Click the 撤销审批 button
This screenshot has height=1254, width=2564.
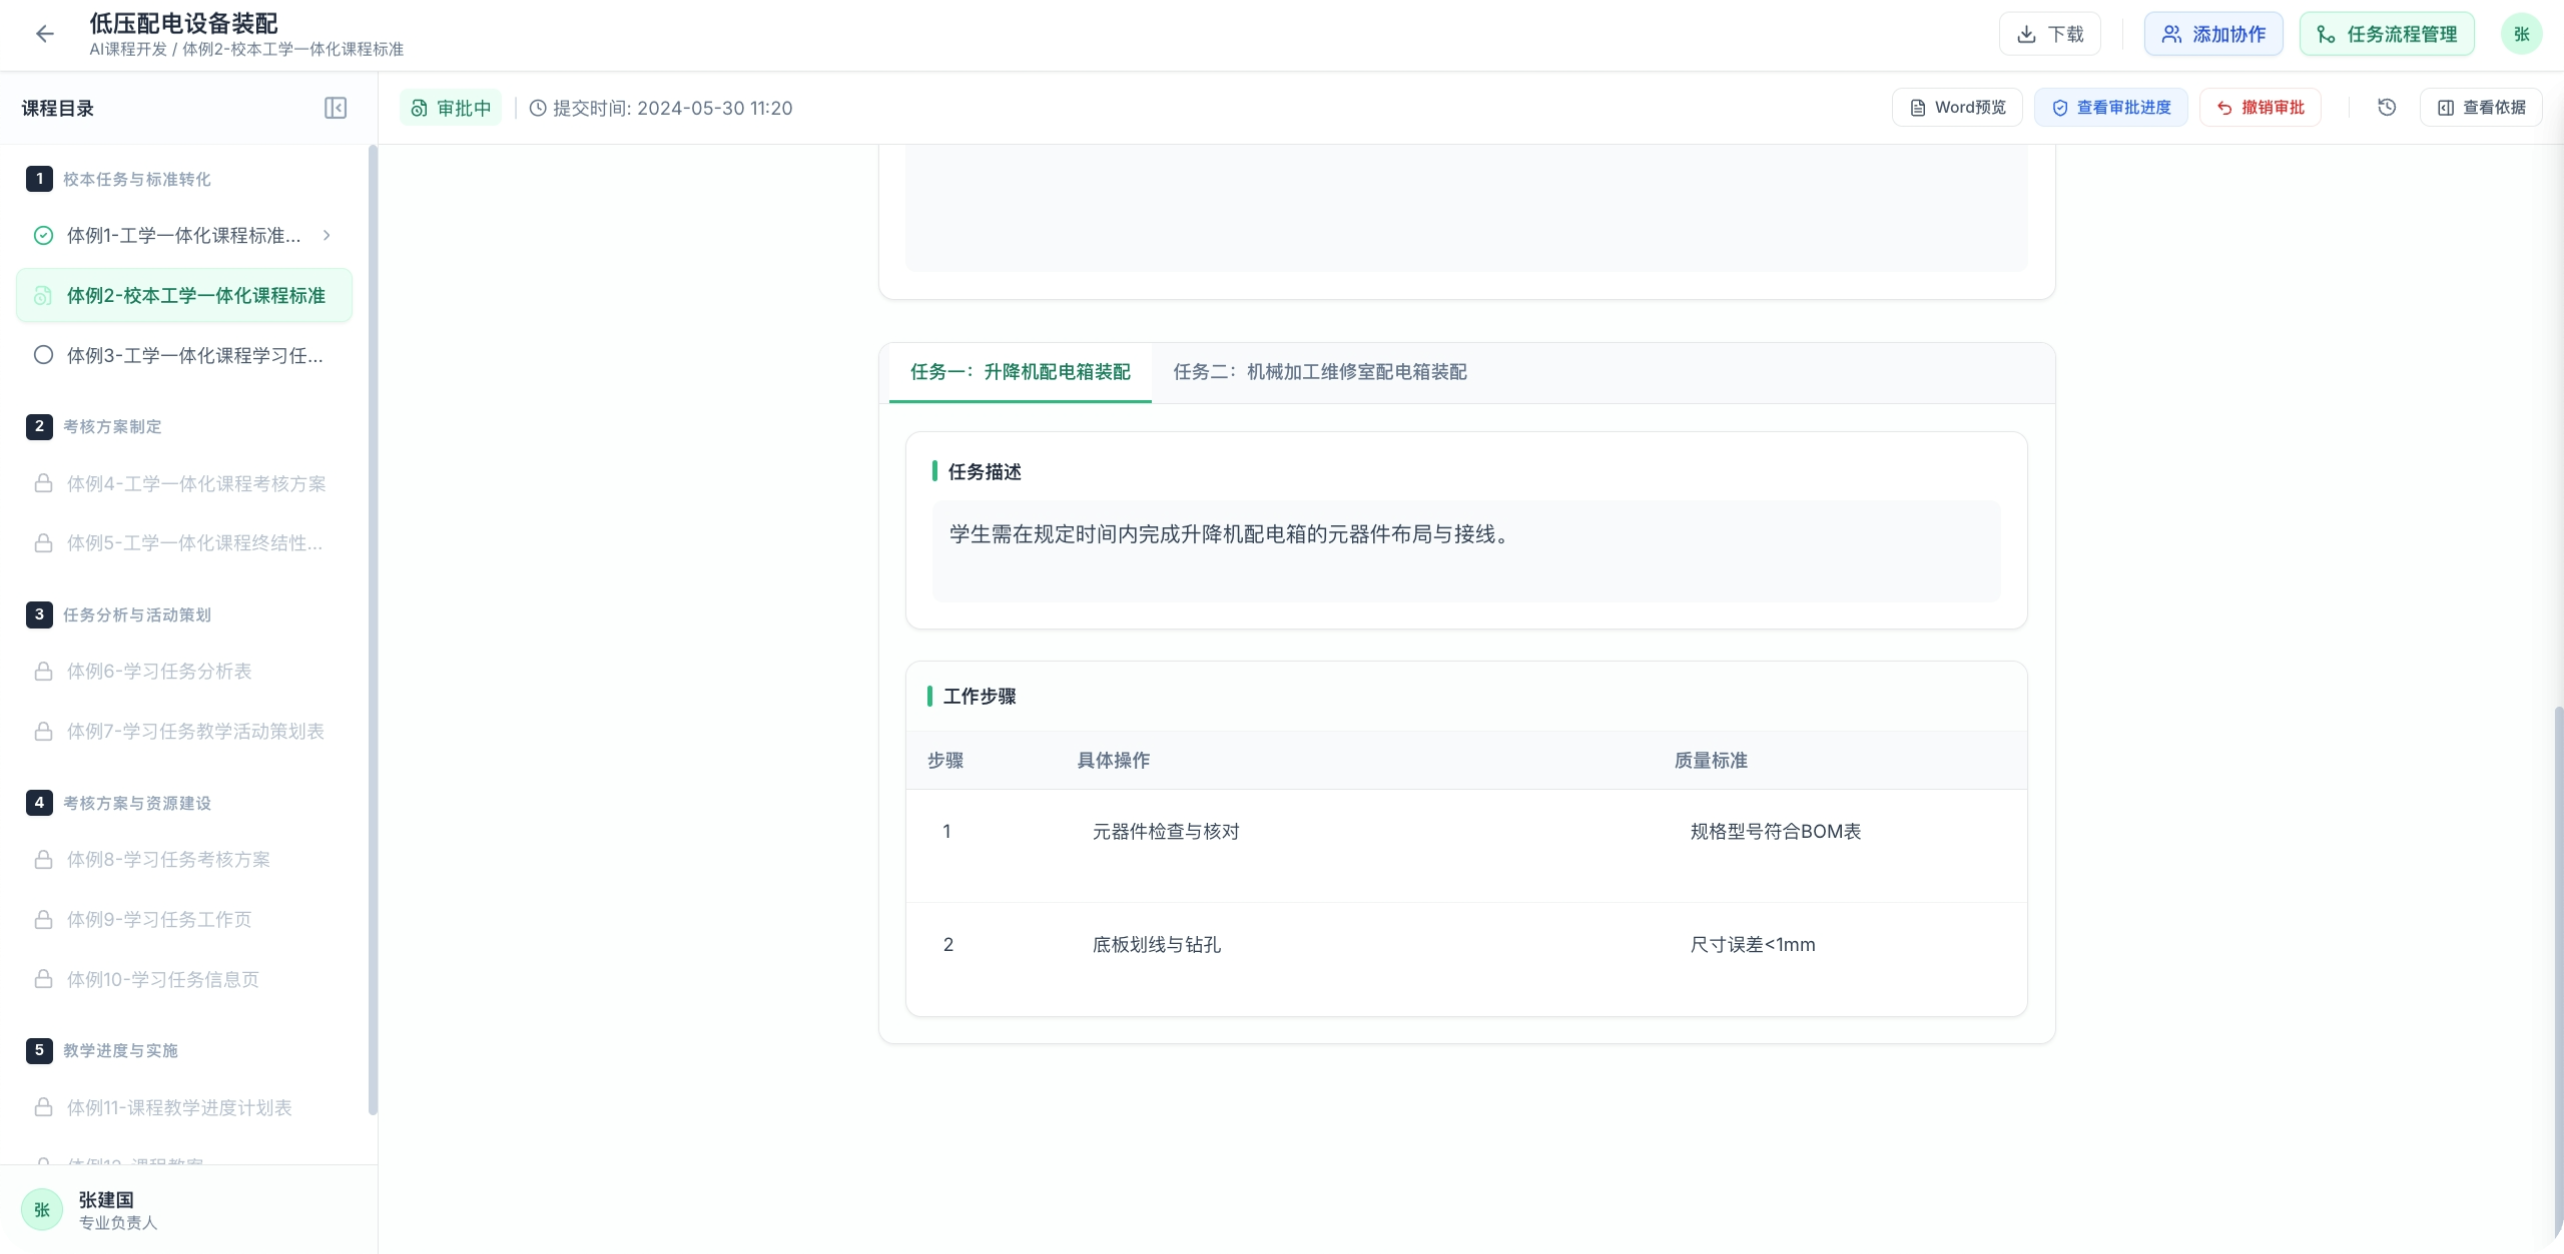tap(2260, 107)
